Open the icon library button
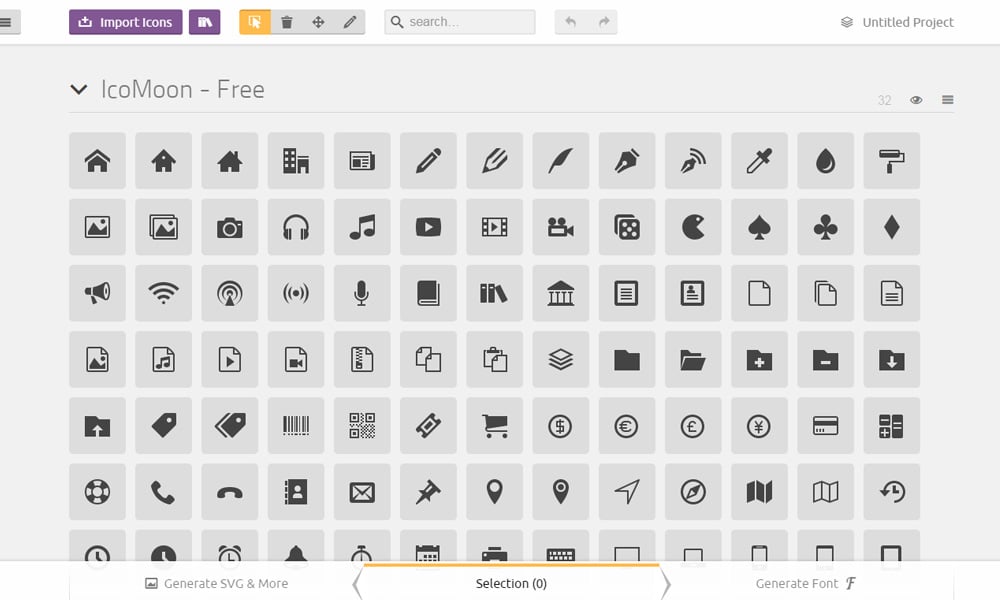Screen dimensions: 1000x600 [205, 22]
